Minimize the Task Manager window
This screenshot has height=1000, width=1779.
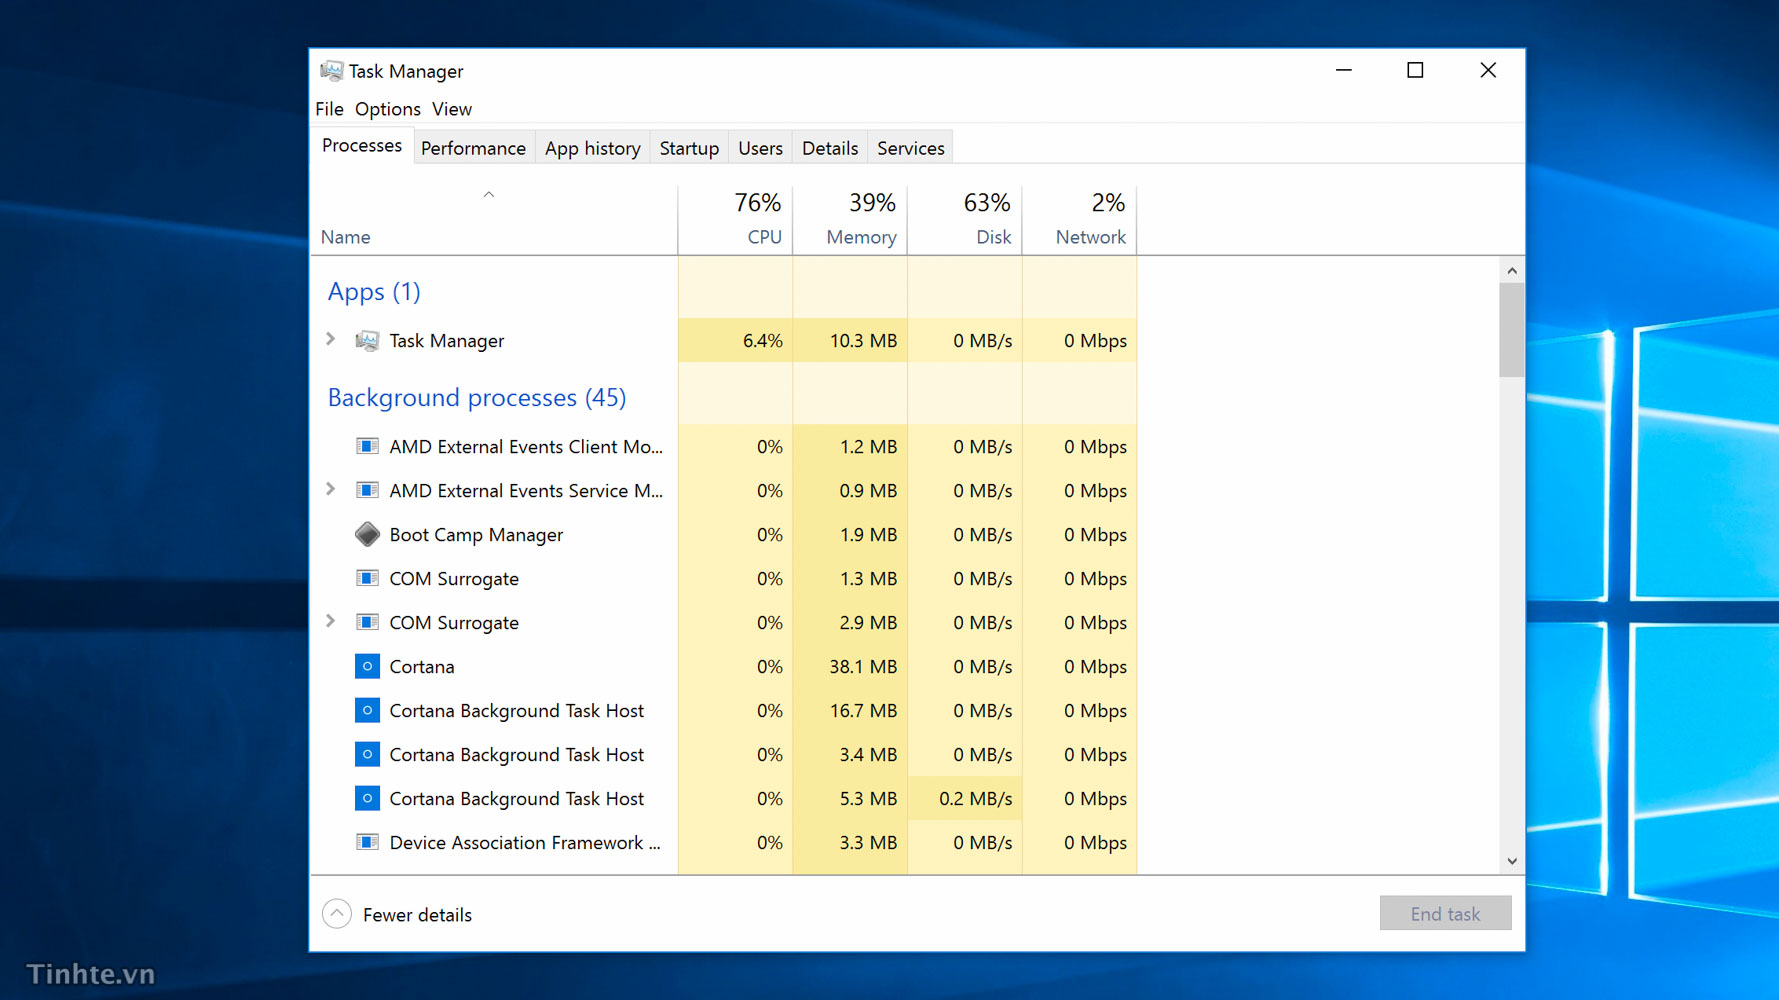click(x=1343, y=70)
